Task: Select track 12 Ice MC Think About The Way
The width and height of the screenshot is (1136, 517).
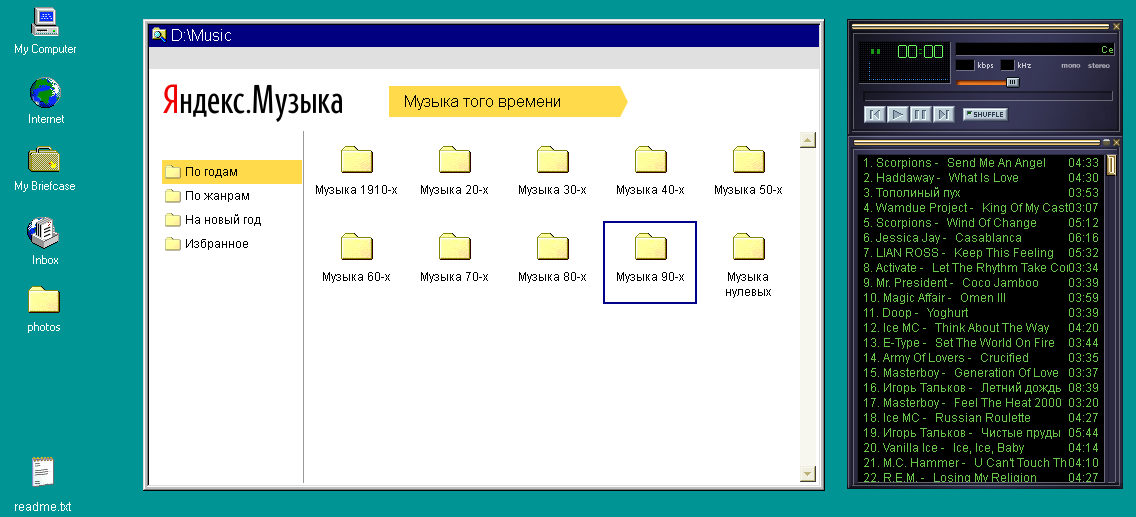Action: tap(981, 327)
